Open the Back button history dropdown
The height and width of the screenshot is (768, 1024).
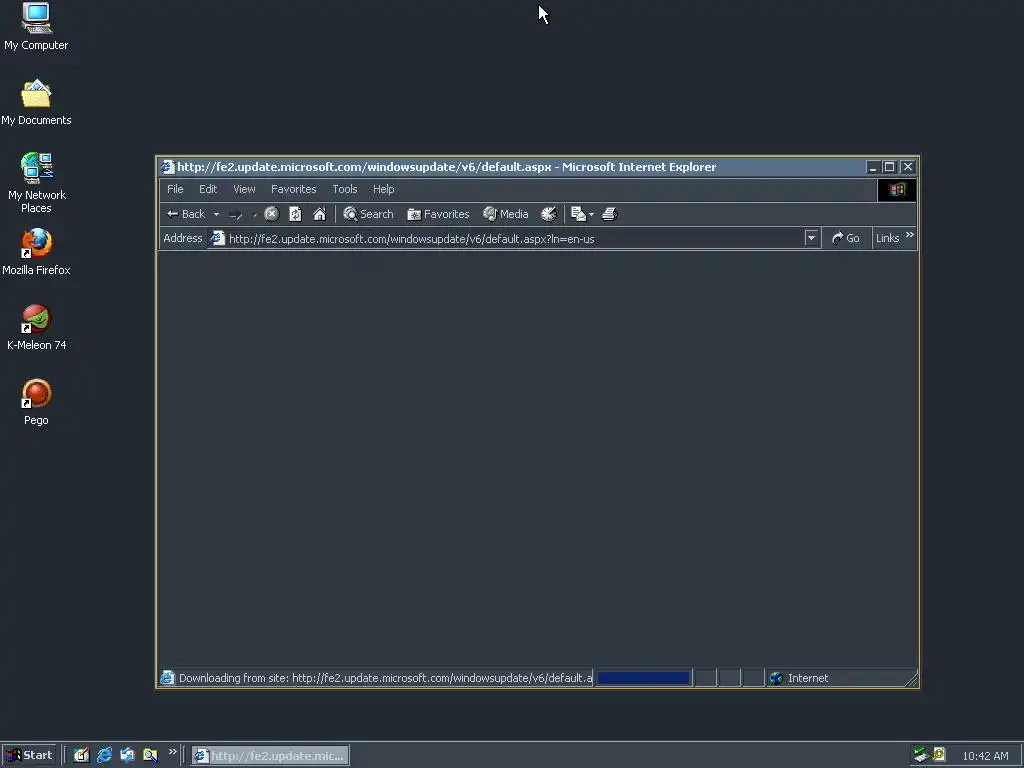tap(216, 214)
